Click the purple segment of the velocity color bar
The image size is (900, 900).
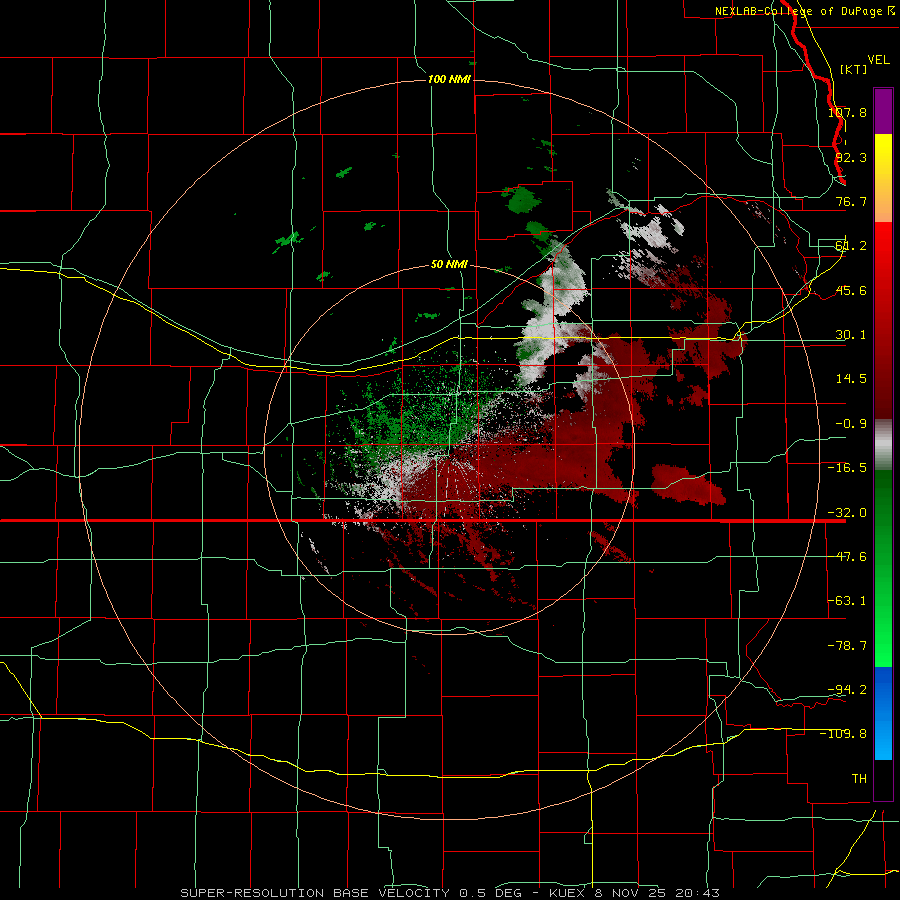pos(883,112)
